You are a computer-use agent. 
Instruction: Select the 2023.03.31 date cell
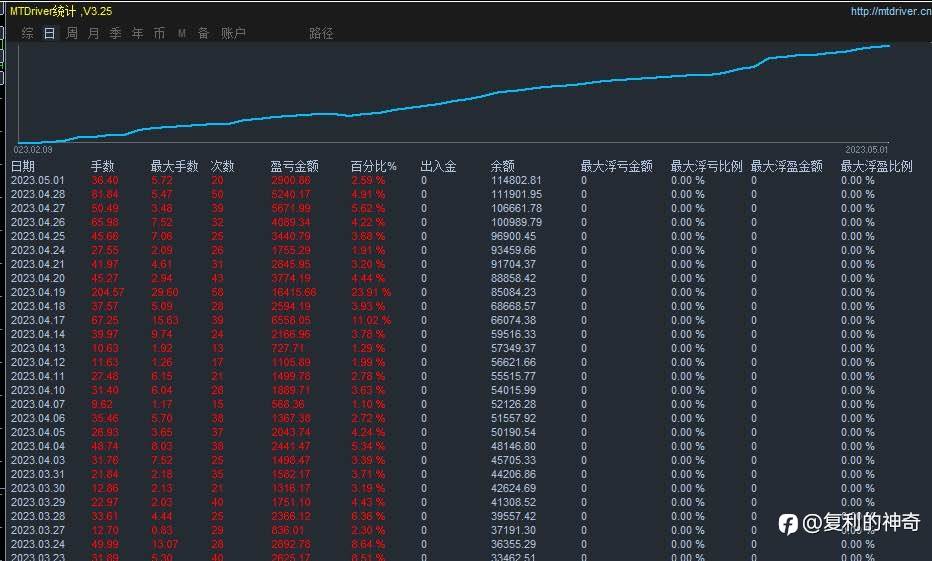click(37, 474)
